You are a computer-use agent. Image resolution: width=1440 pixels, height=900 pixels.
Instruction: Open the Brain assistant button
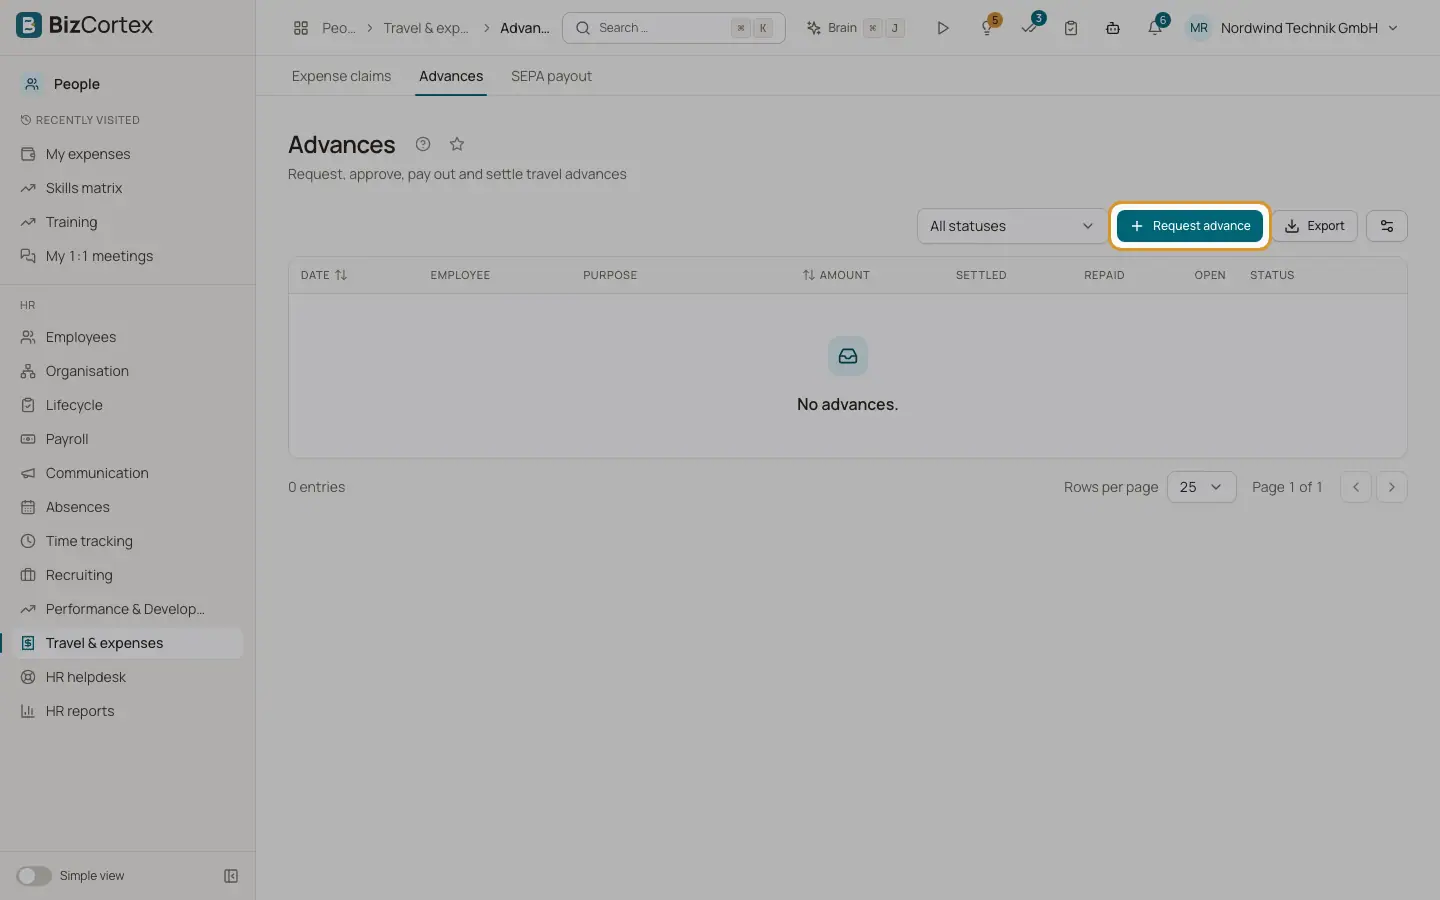pos(856,28)
